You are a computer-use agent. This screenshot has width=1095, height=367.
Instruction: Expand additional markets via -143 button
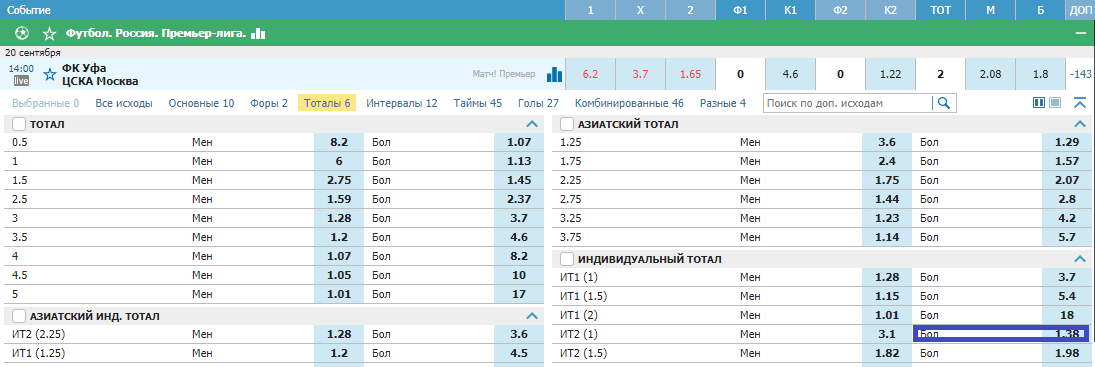(1080, 74)
